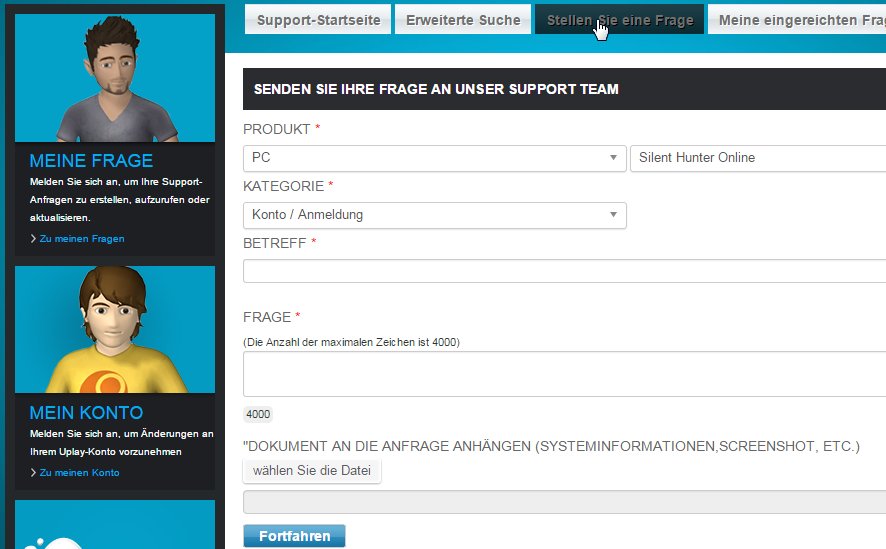Click the arrow icon beside Zu meinen Fragen
The width and height of the screenshot is (886, 549).
(33, 239)
